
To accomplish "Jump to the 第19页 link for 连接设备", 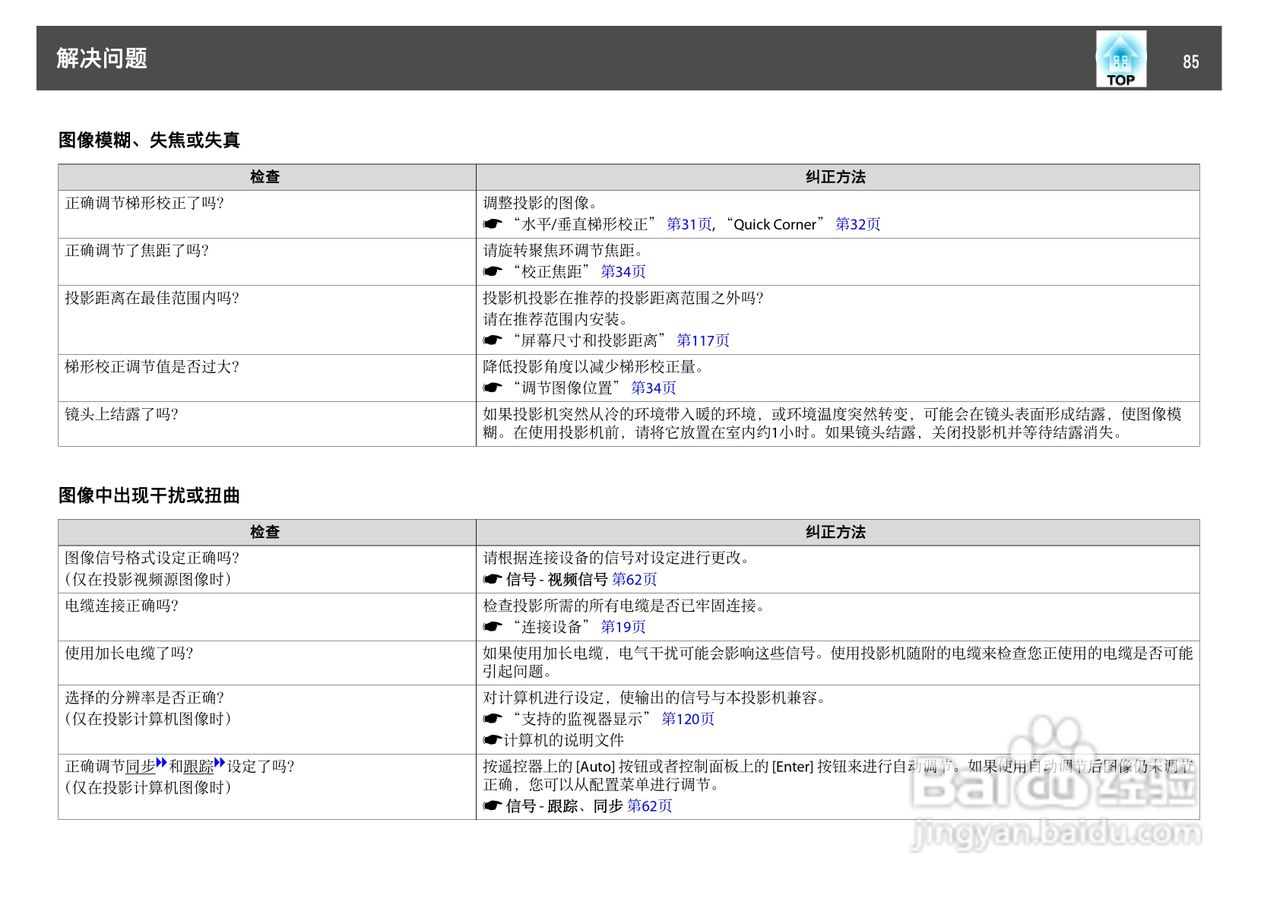I will pos(623,627).
